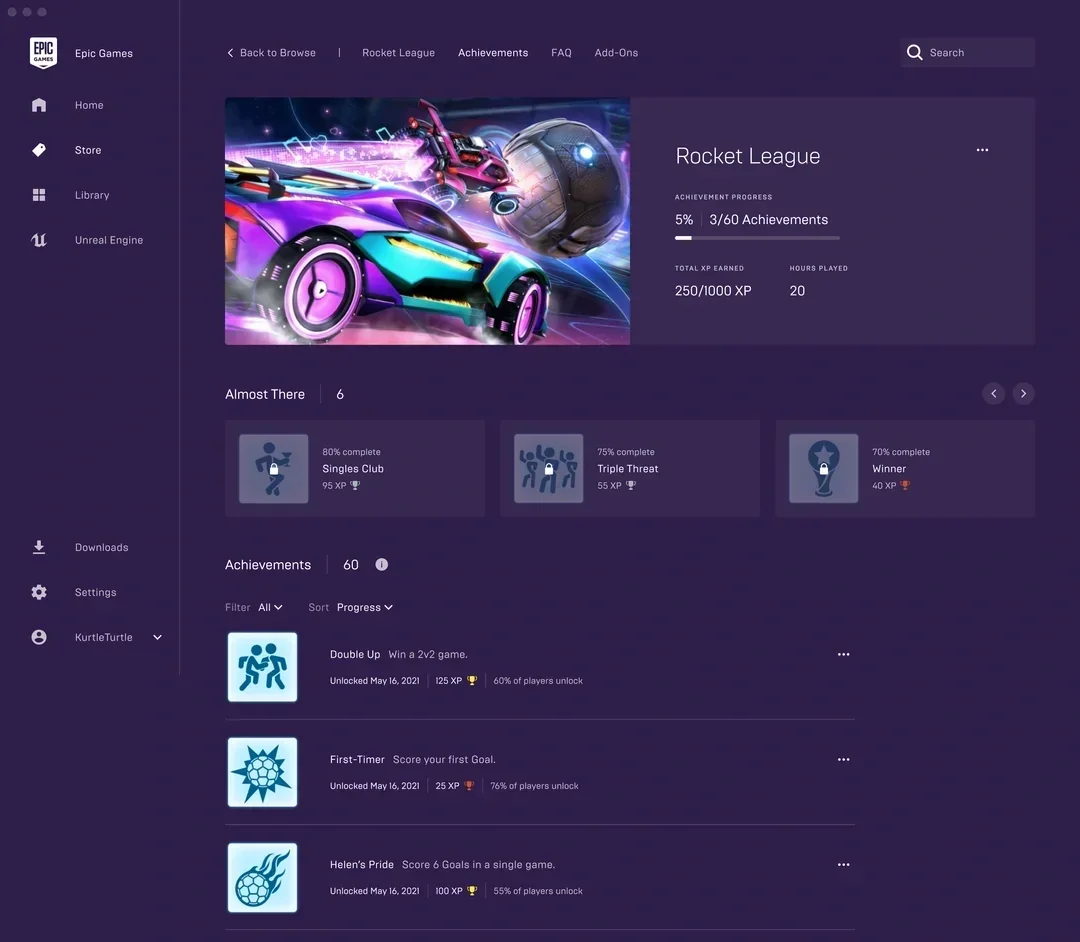This screenshot has height=942, width=1080.
Task: Open the Filter All dropdown
Action: [x=270, y=607]
